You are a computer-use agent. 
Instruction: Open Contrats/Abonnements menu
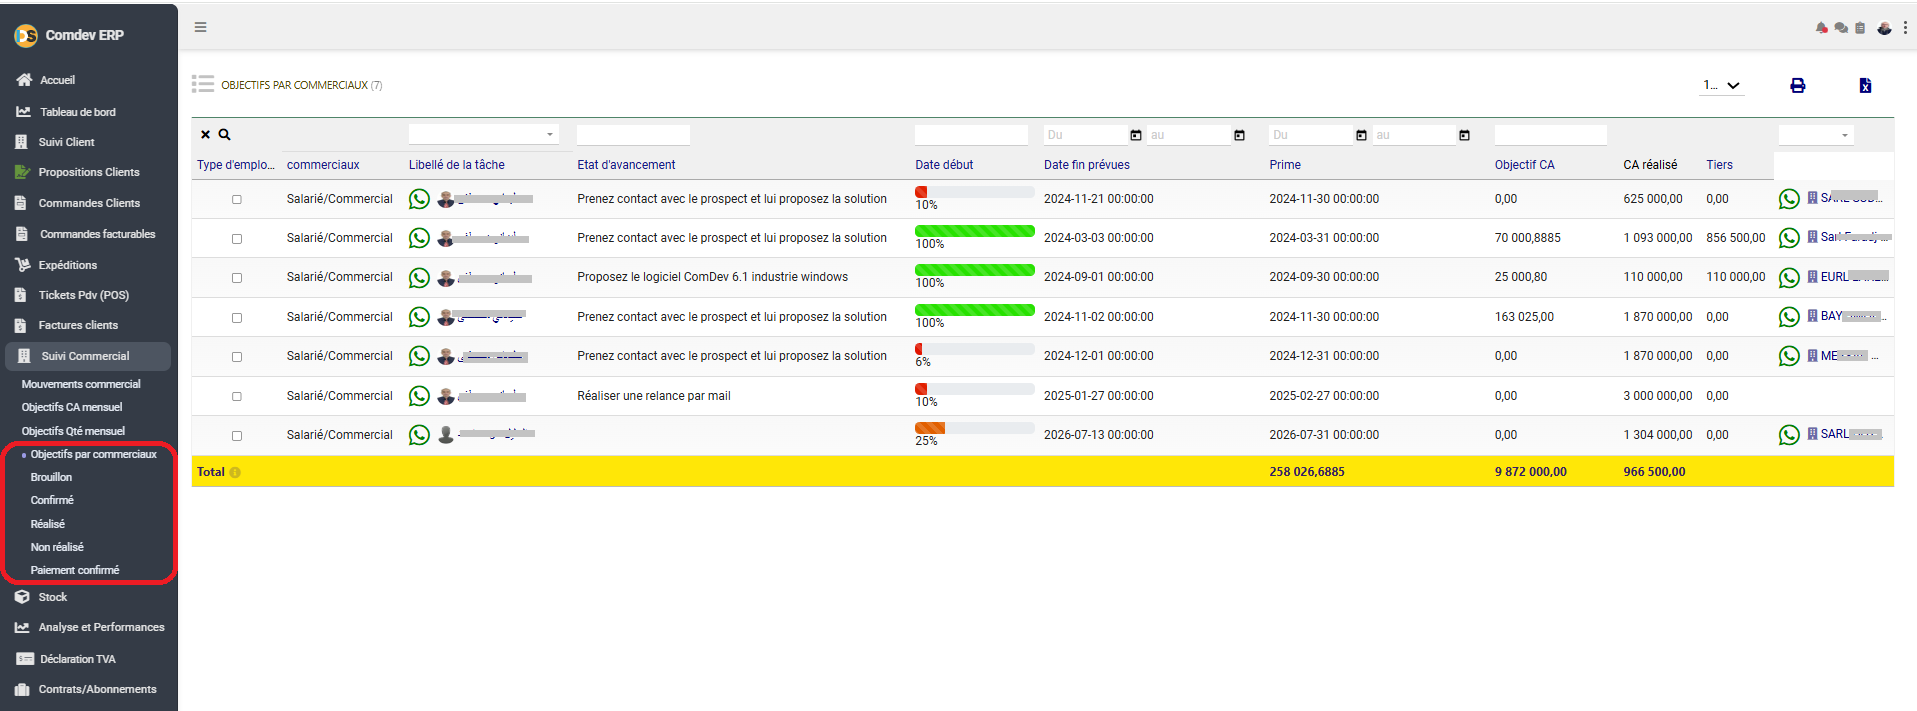[97, 689]
